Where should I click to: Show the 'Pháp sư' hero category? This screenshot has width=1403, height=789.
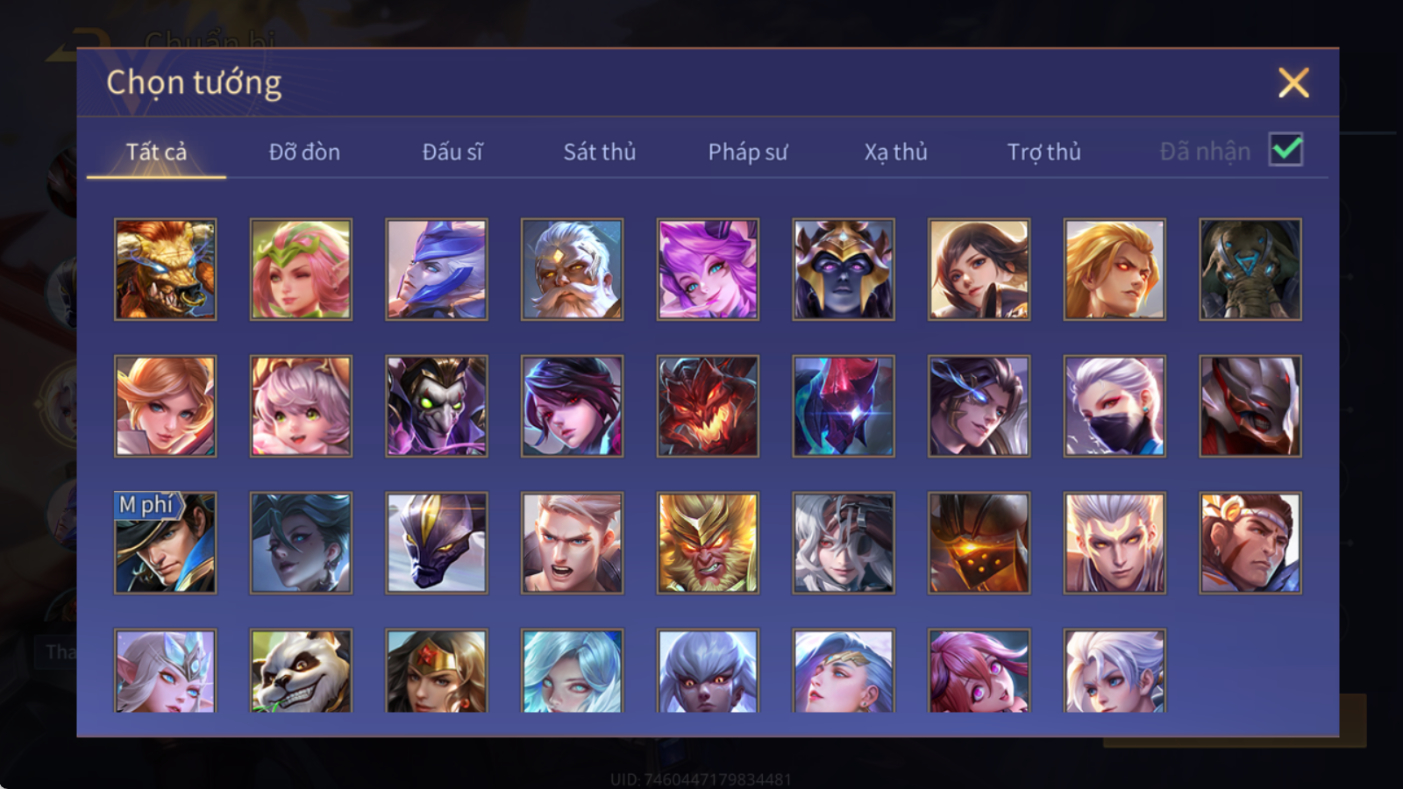[x=748, y=152]
